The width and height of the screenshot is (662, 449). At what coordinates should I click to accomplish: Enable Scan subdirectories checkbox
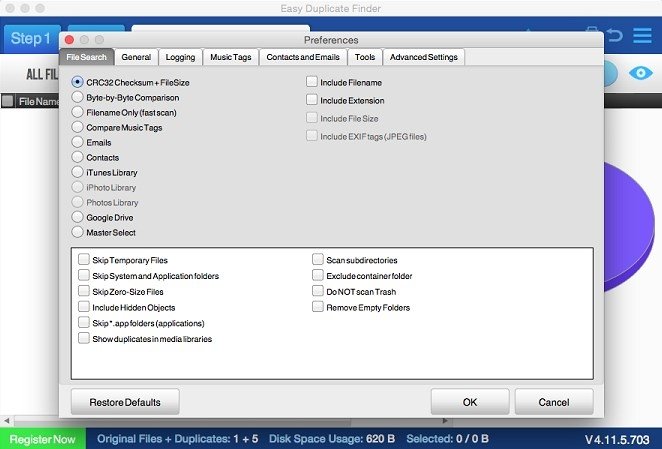tap(317, 259)
